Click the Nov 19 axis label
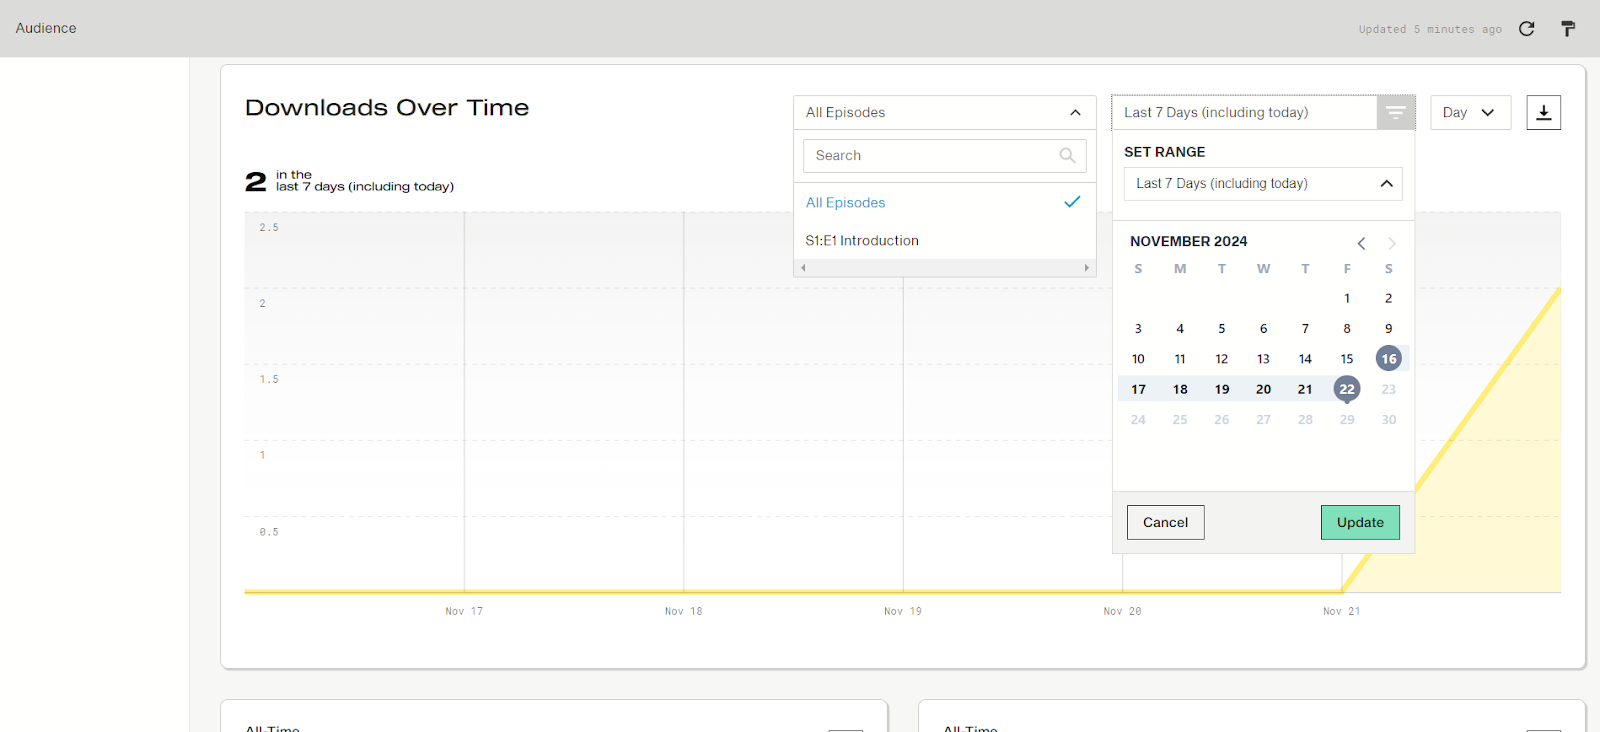This screenshot has width=1600, height=732. coord(903,611)
